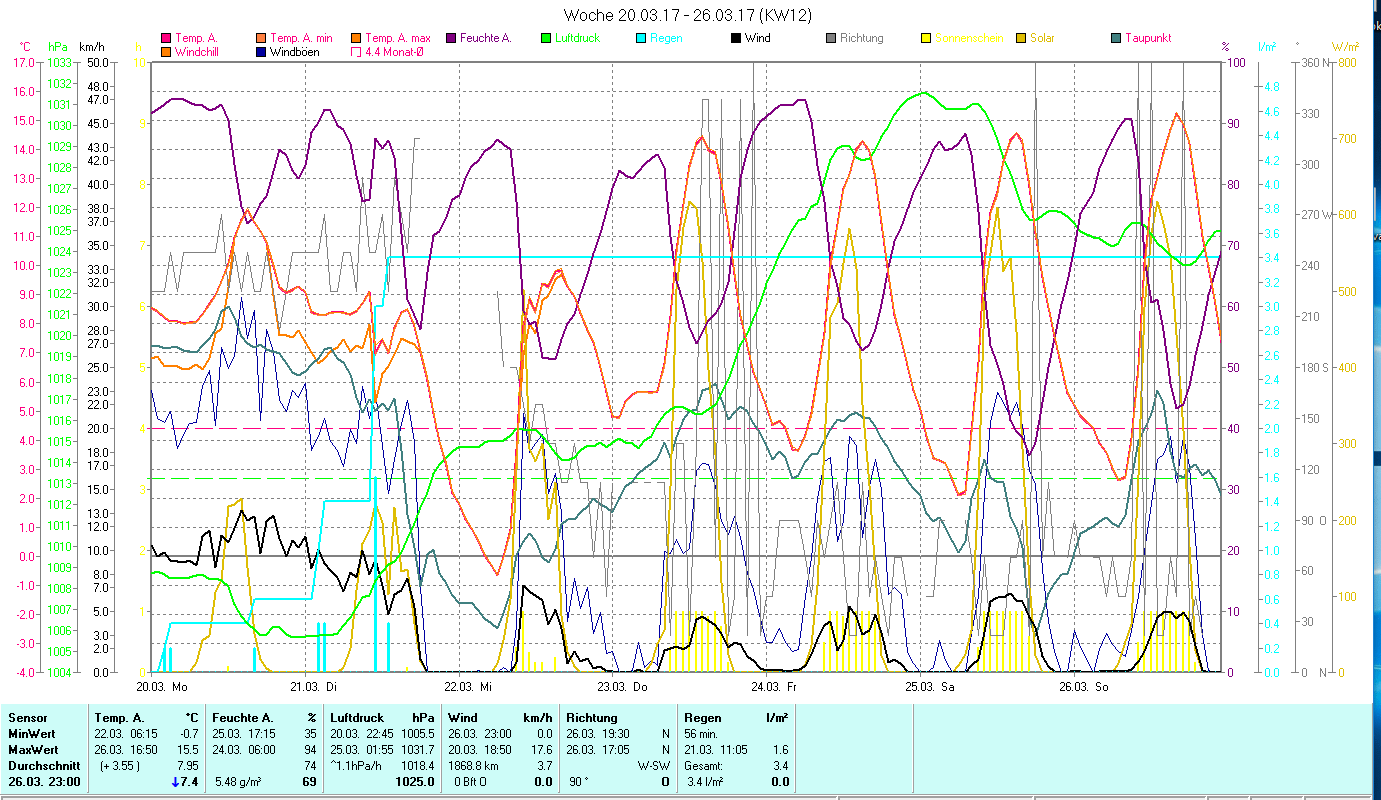Click the '24.03. Fr' day marker
Screen dimensions: 1381x800
[774, 687]
